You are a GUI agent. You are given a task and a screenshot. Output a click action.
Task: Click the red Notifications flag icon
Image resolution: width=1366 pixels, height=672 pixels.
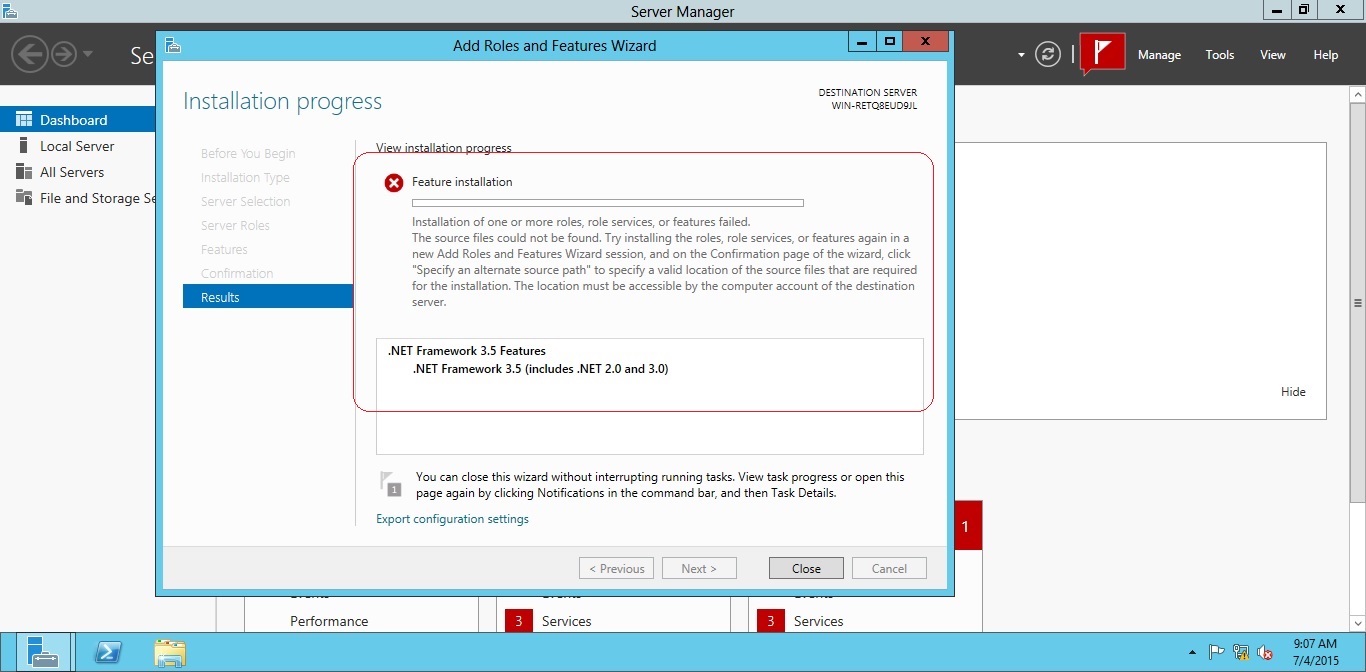(x=1101, y=54)
